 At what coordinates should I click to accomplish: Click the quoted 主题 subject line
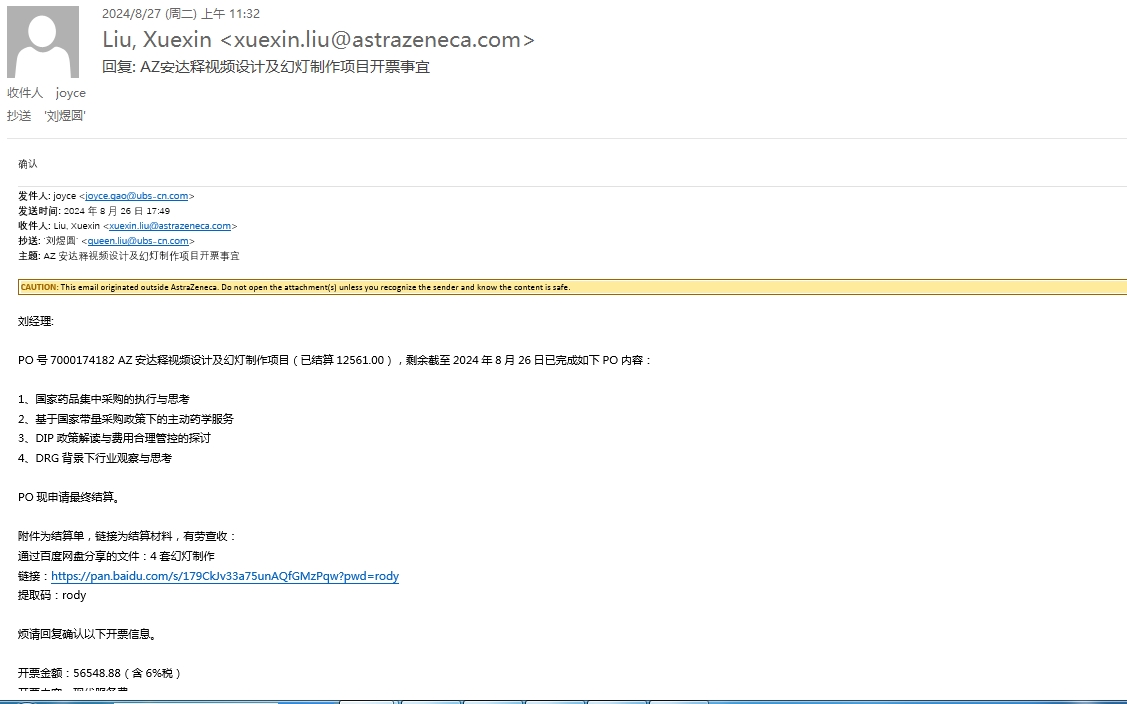[x=129, y=256]
